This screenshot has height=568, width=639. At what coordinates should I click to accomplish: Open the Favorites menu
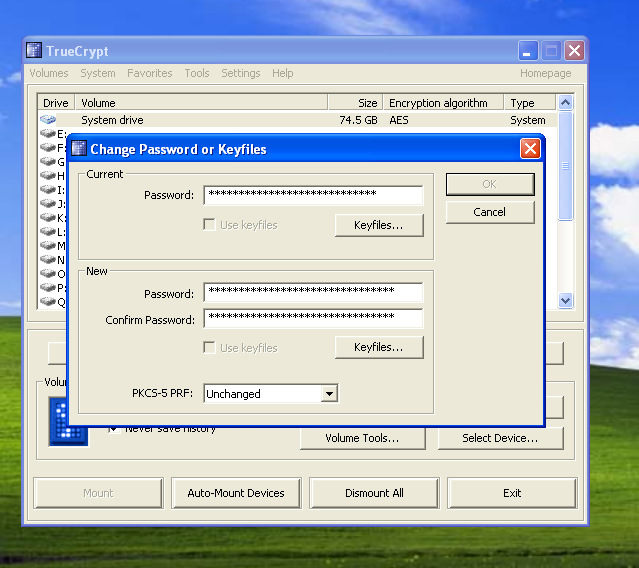[x=150, y=73]
